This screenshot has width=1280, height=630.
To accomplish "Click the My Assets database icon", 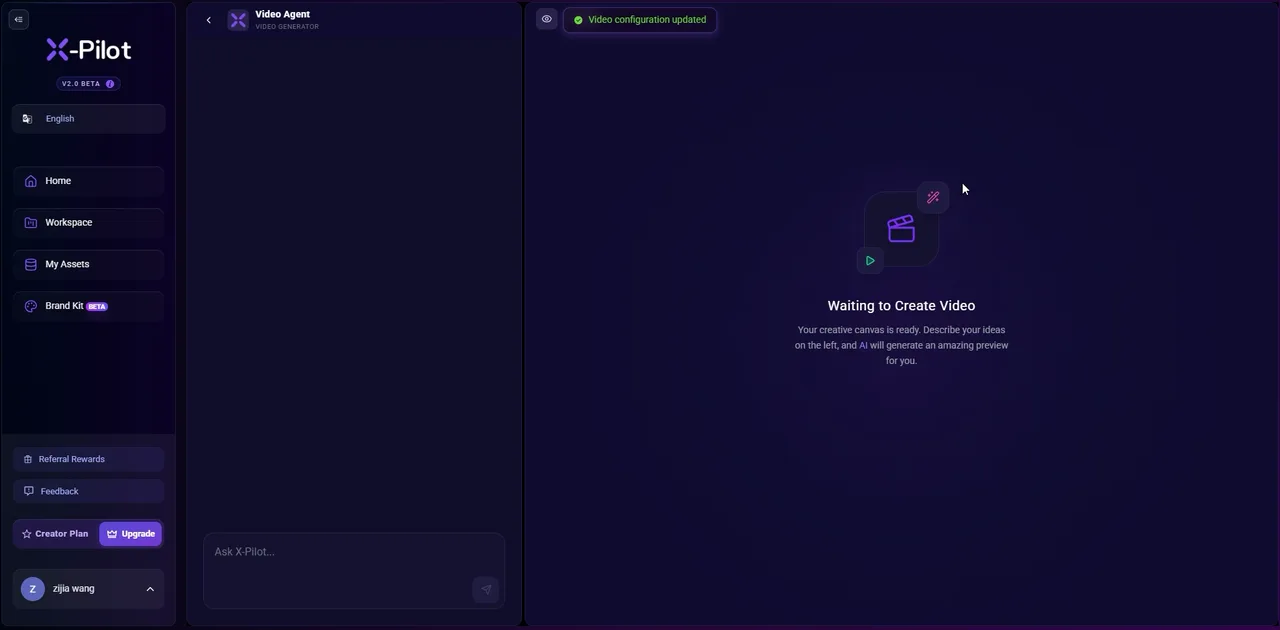I will tap(30, 264).
